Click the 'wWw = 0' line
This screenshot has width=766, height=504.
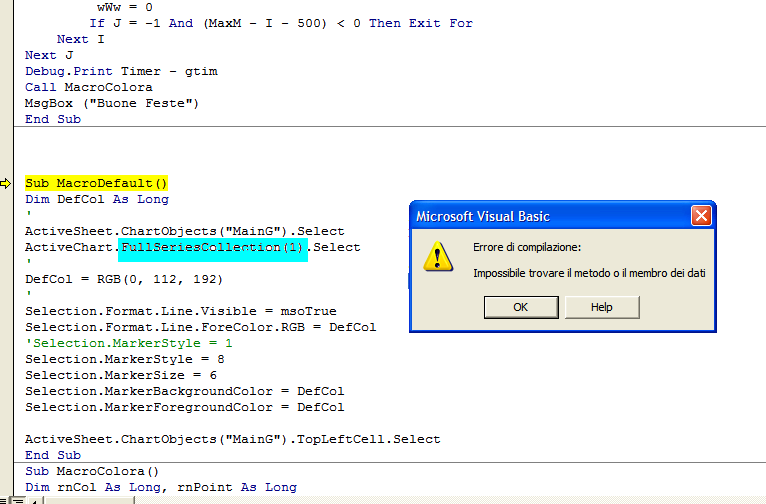click(125, 7)
